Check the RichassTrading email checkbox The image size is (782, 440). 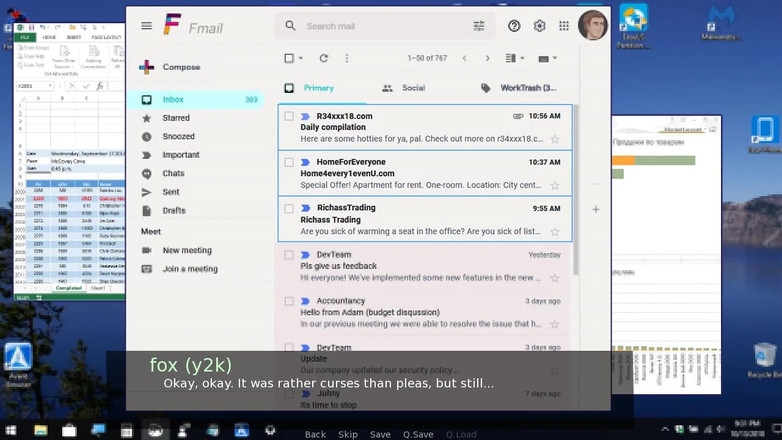[x=289, y=209]
